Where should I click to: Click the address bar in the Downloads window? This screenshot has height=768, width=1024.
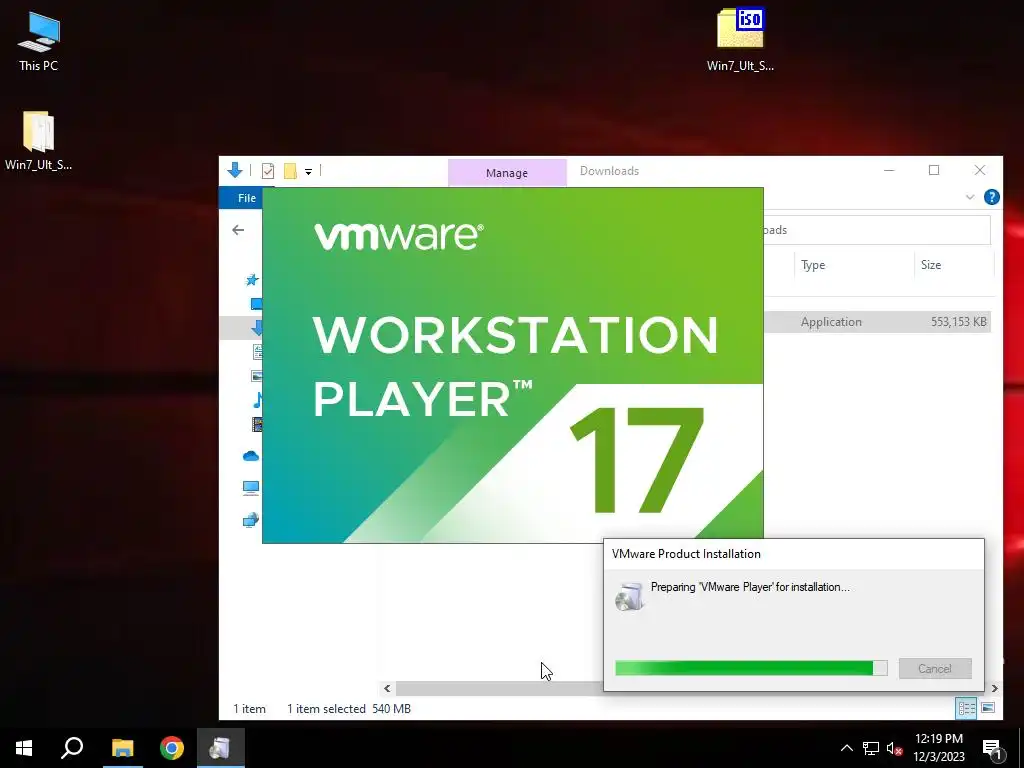pos(877,230)
